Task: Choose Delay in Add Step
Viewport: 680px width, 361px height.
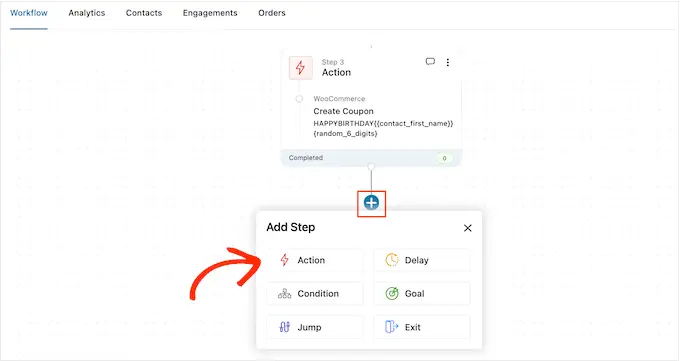Action: [x=422, y=260]
